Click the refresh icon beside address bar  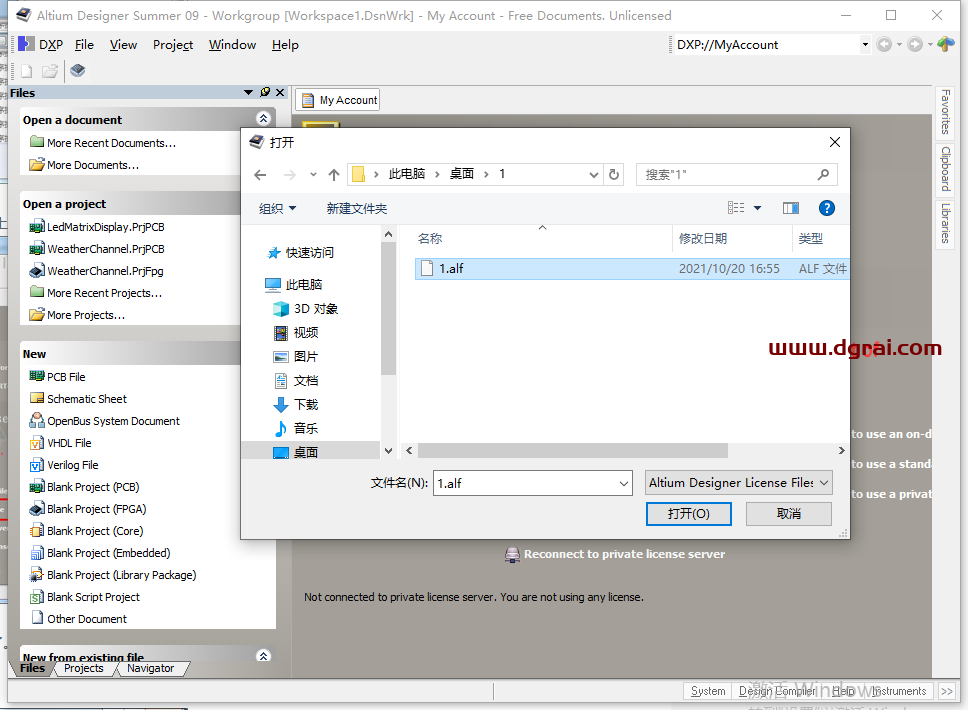pos(614,174)
